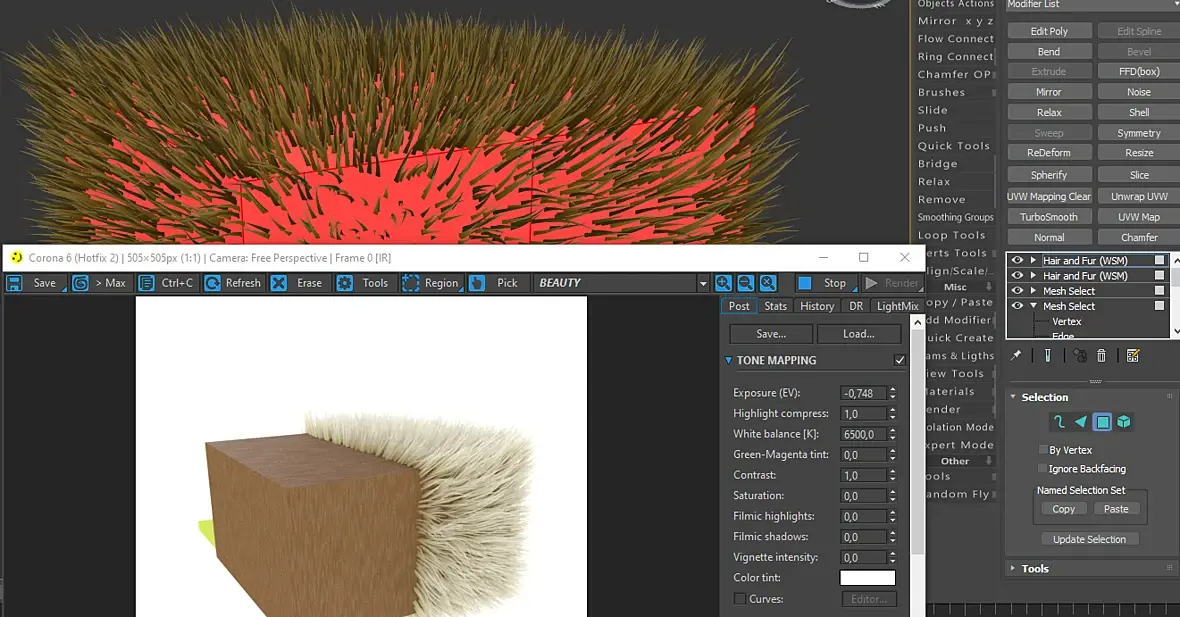Open the BEAUTY render element dropdown
The height and width of the screenshot is (617, 1180).
(703, 284)
